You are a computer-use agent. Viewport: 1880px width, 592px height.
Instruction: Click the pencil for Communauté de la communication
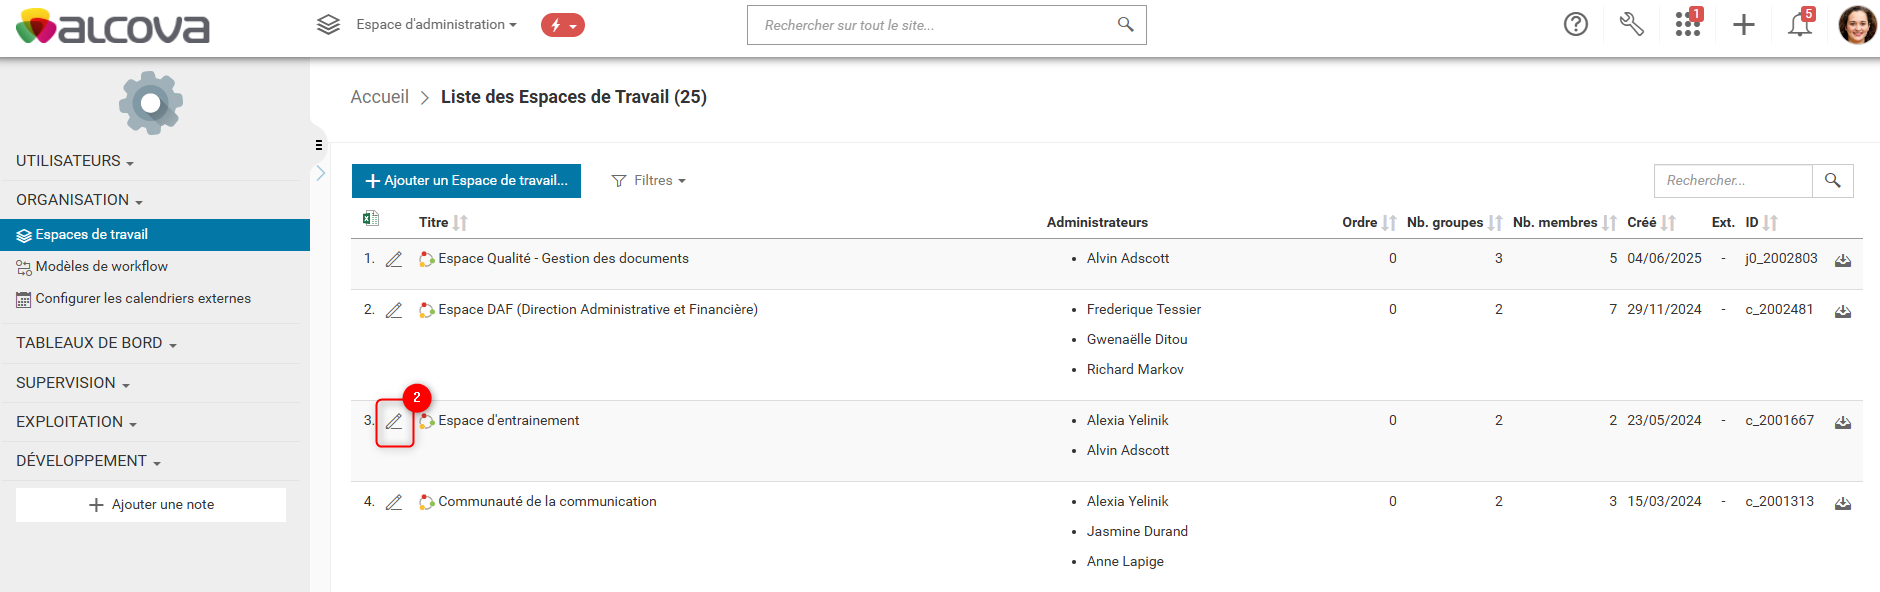[x=394, y=502]
